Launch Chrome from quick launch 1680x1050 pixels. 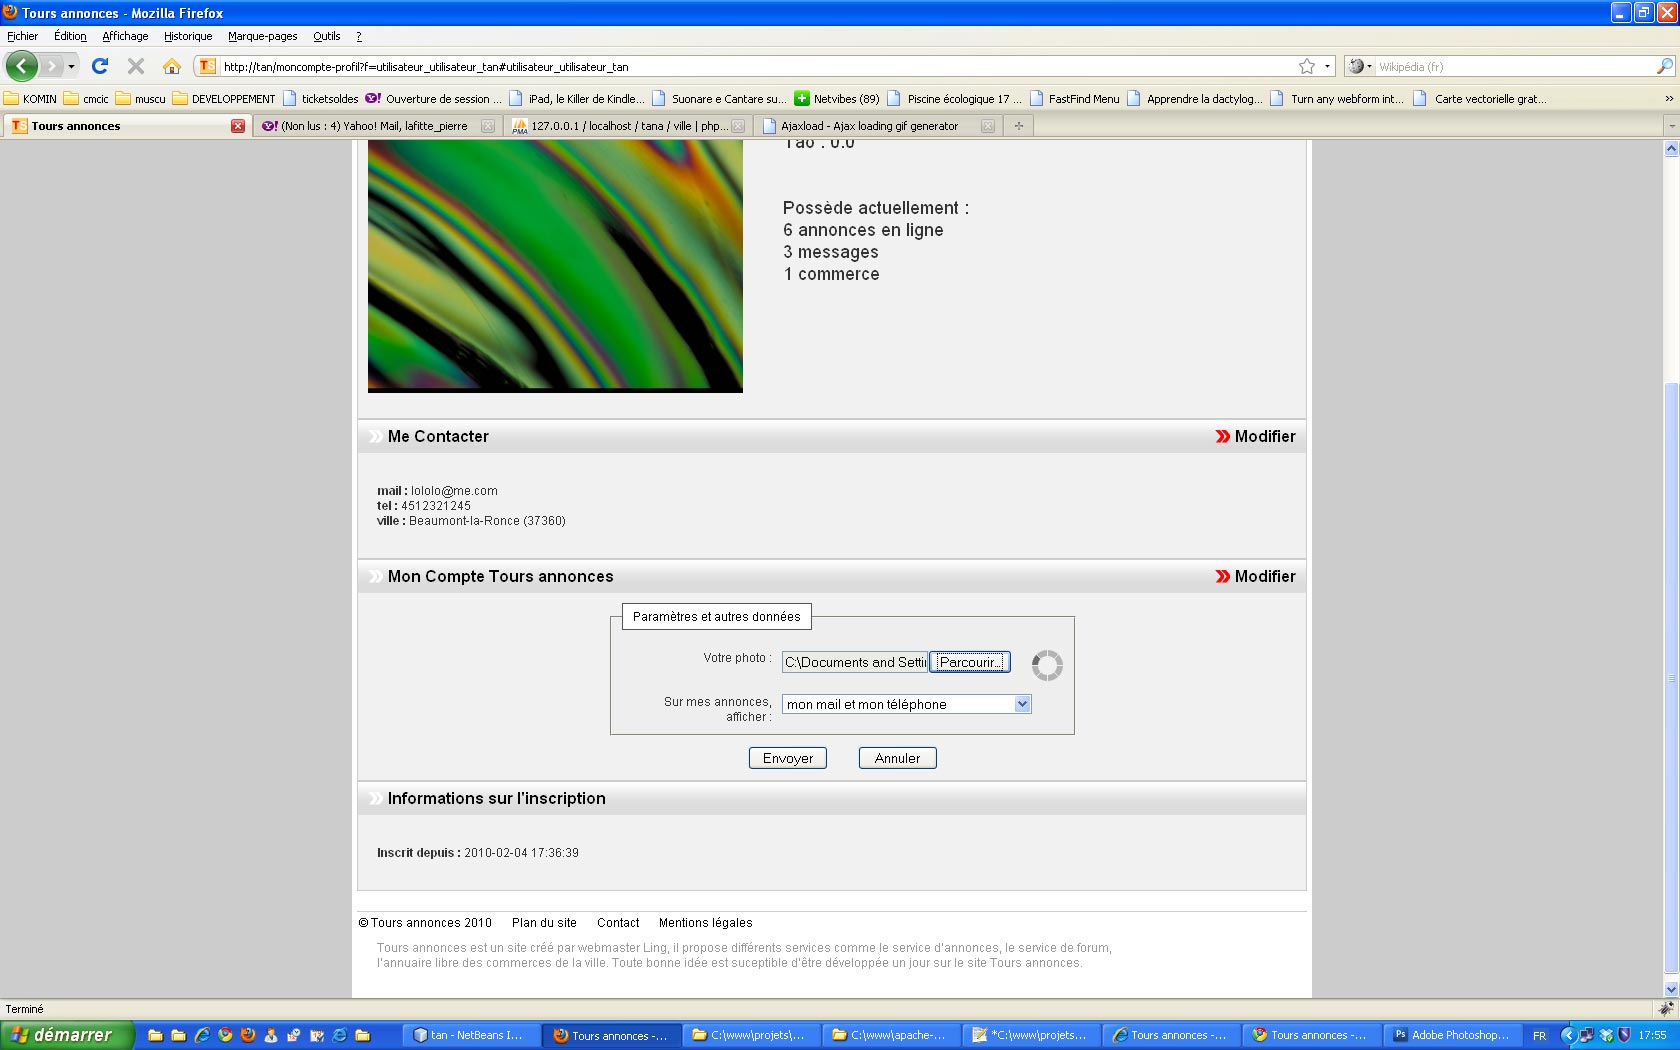click(x=225, y=1035)
